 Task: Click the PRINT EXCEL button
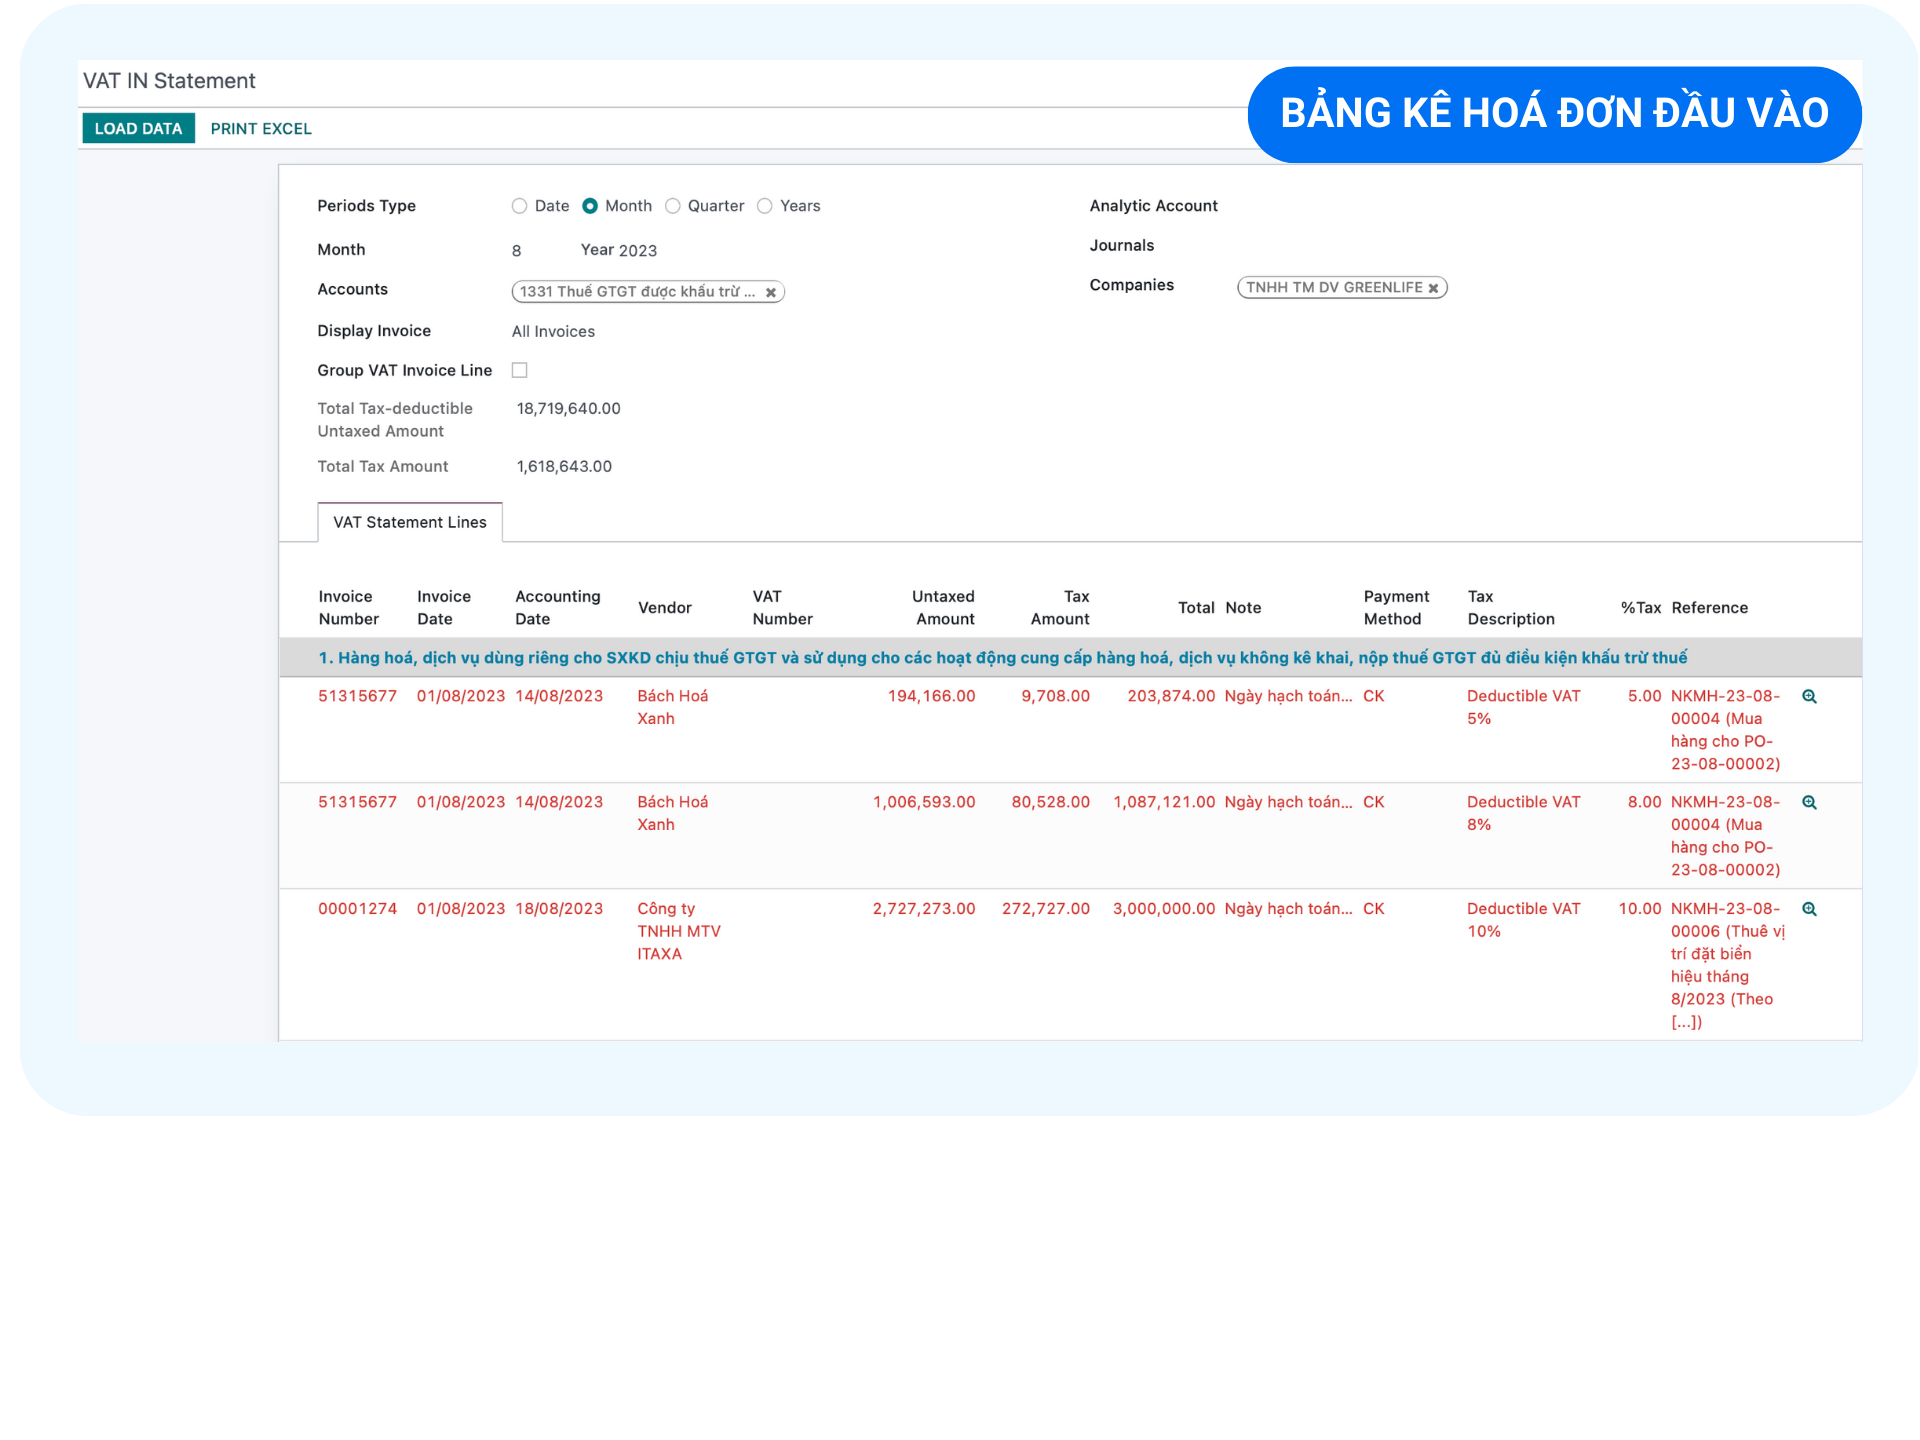pyautogui.click(x=261, y=129)
